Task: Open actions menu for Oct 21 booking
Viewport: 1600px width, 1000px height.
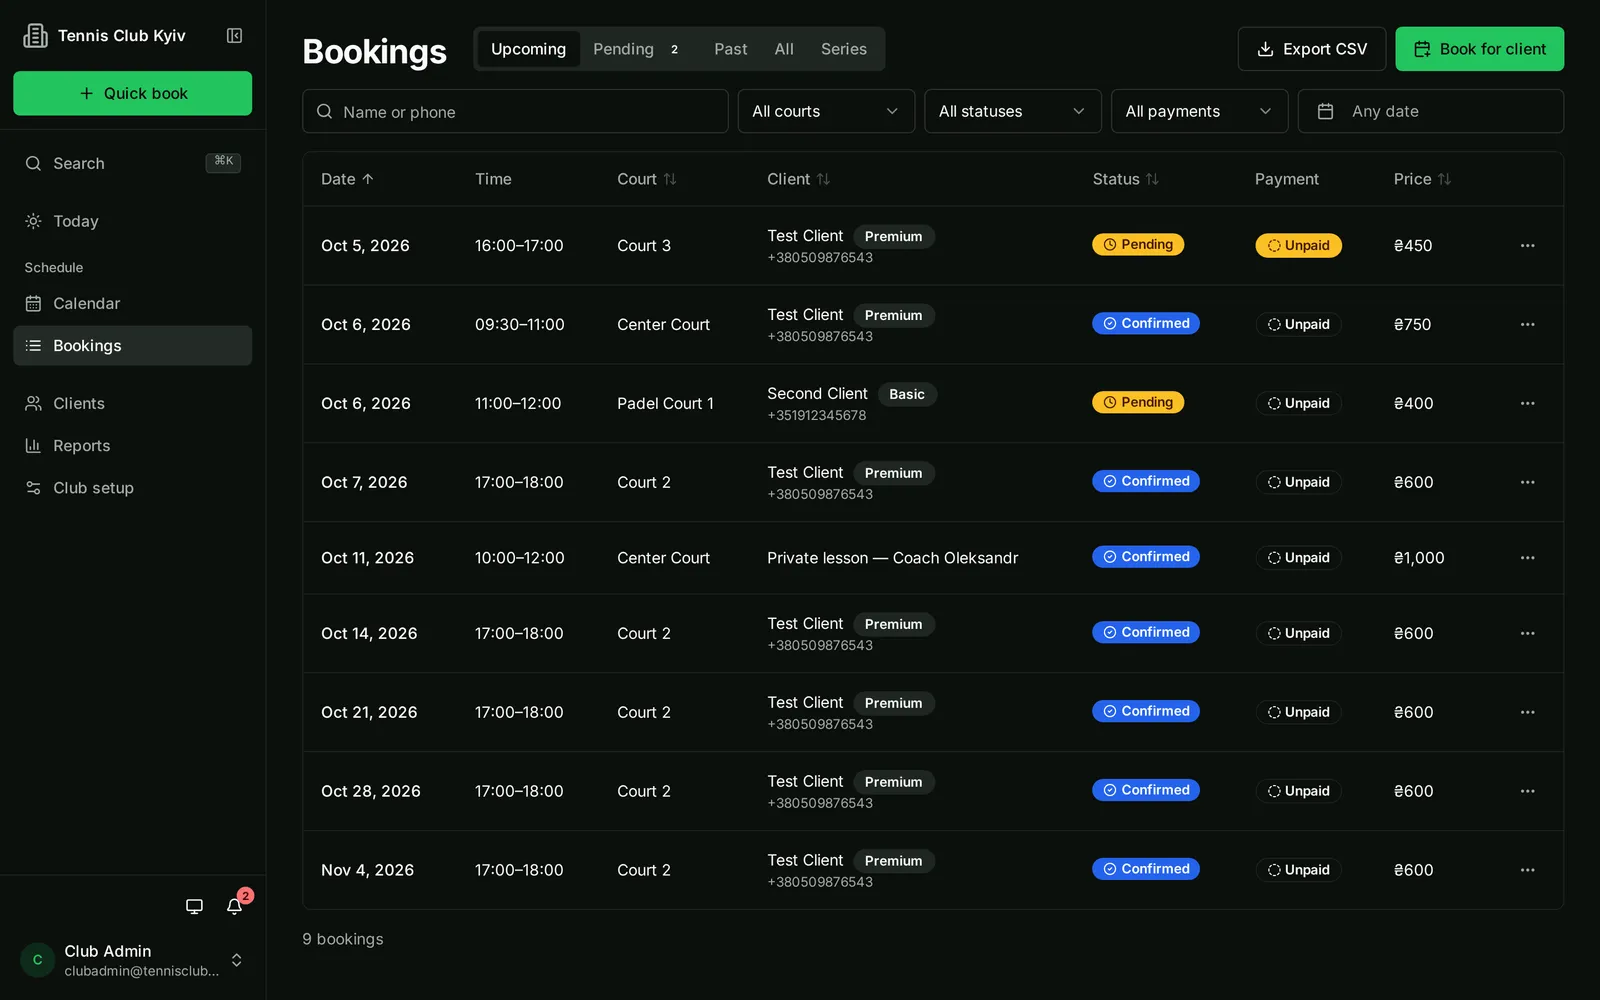Action: [1527, 712]
